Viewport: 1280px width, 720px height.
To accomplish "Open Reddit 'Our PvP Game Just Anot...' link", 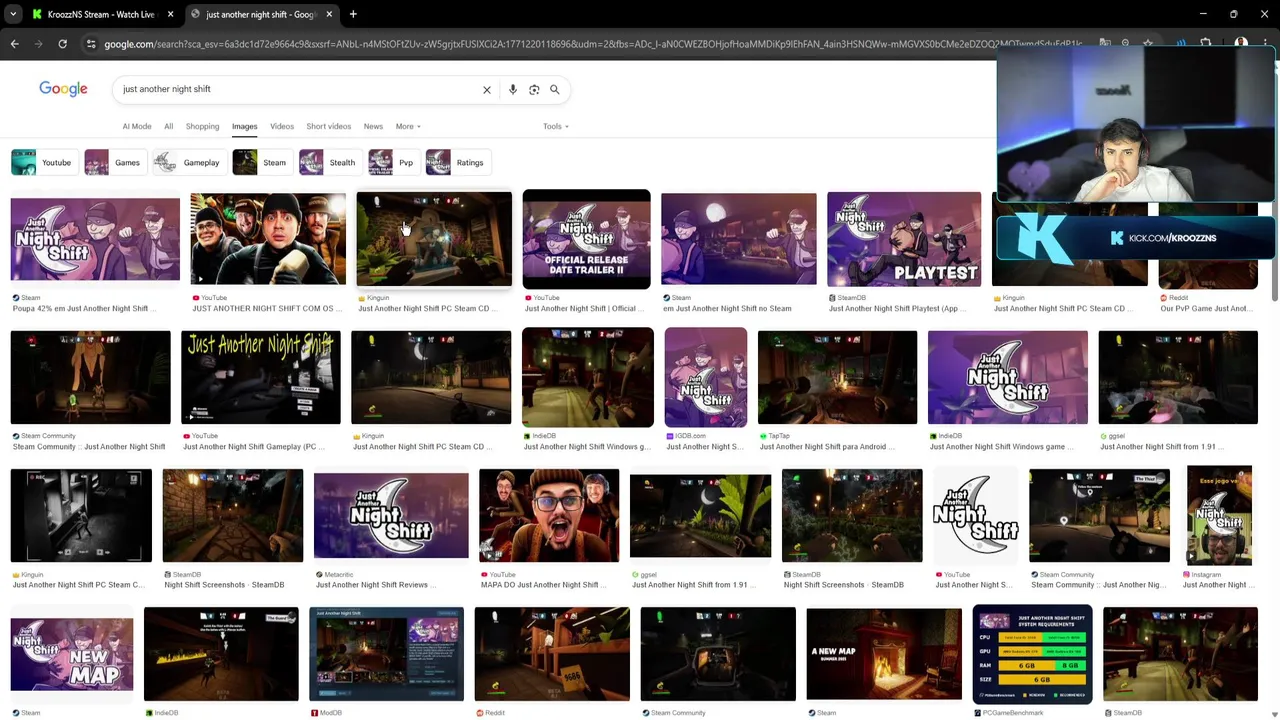I will coord(1207,308).
